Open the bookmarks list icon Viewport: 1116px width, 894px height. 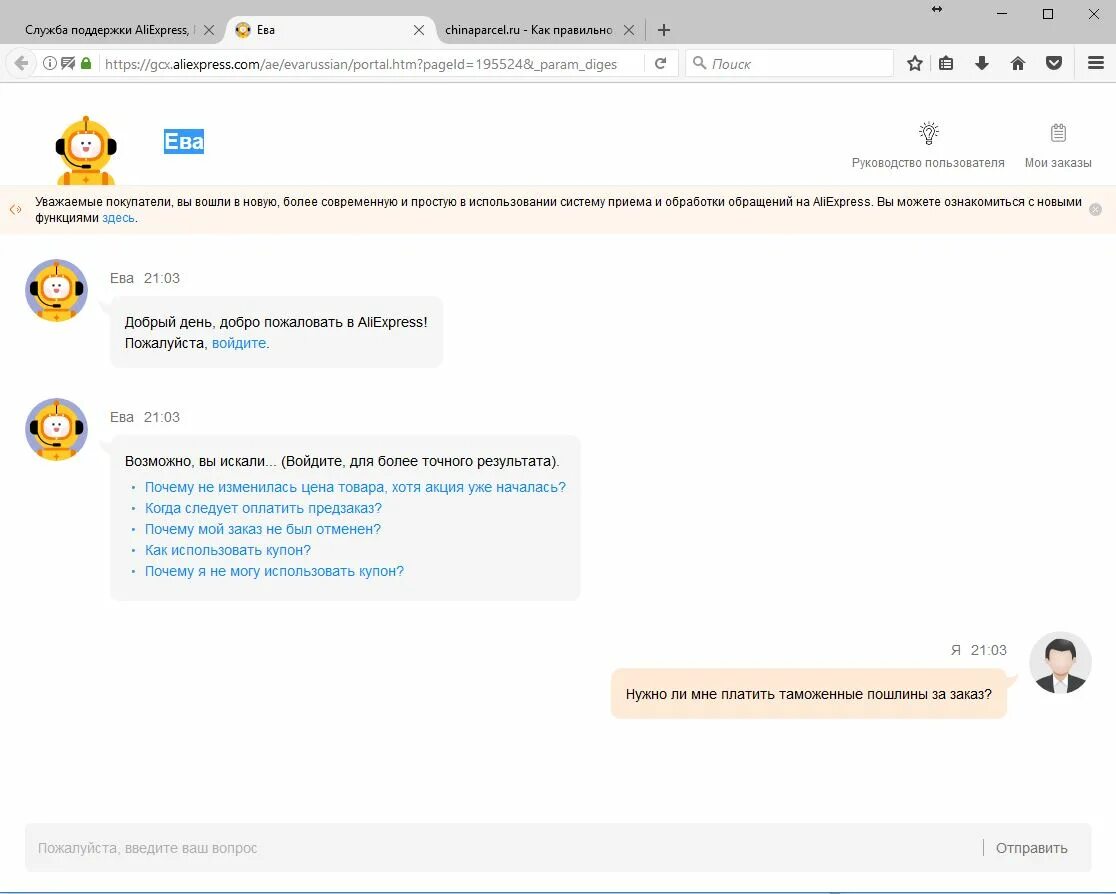(x=946, y=63)
